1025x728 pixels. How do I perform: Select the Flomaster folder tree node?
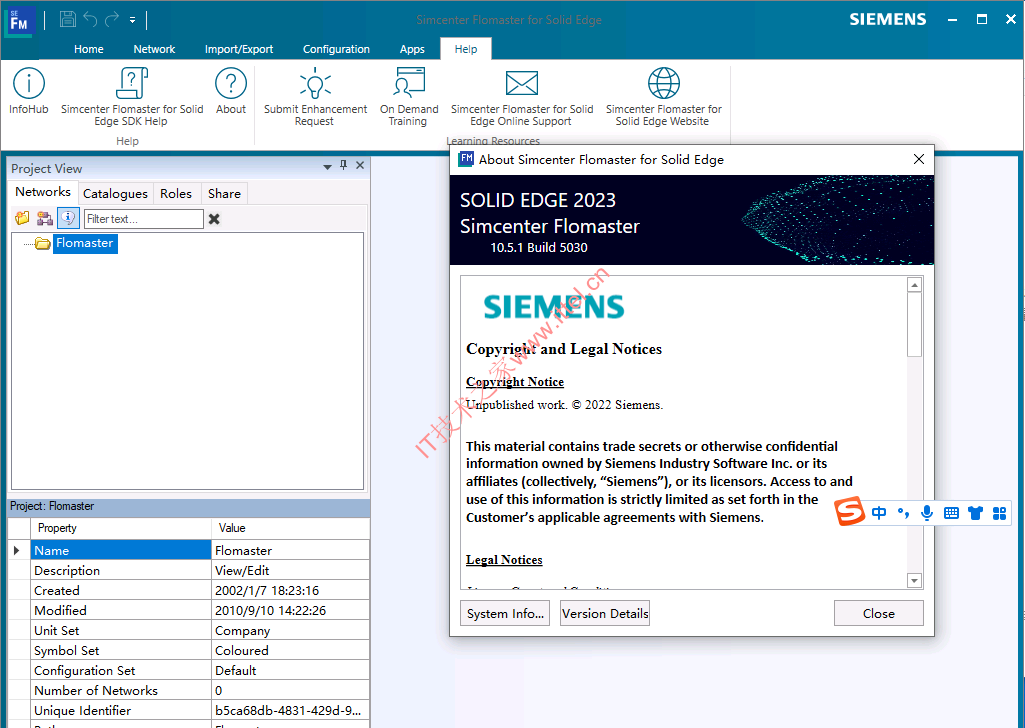click(x=84, y=243)
